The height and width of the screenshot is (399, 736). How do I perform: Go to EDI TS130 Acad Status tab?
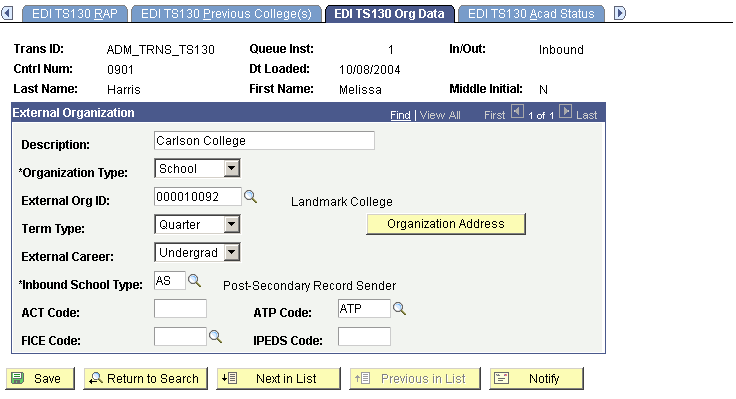(x=531, y=14)
